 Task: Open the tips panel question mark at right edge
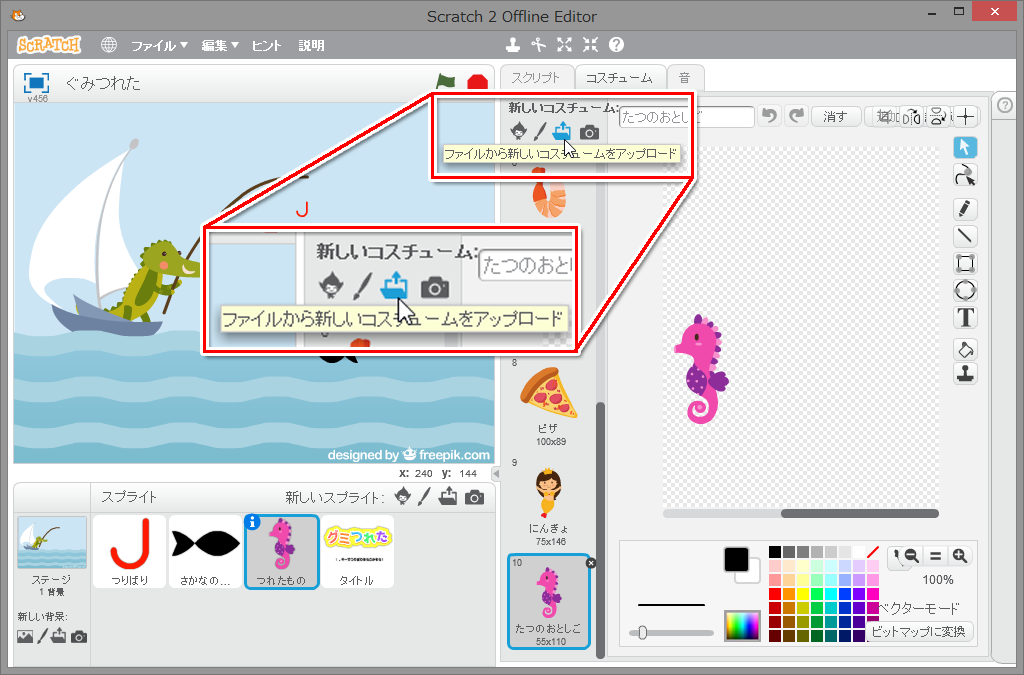[1005, 105]
